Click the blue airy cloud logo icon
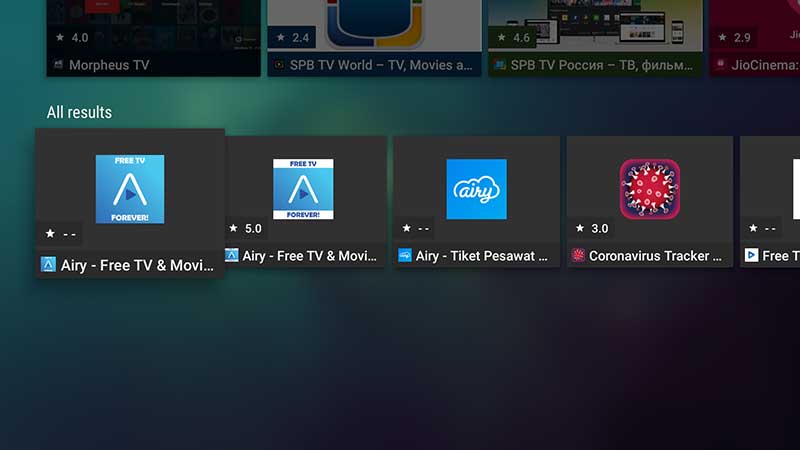The width and height of the screenshot is (800, 450). (x=477, y=189)
